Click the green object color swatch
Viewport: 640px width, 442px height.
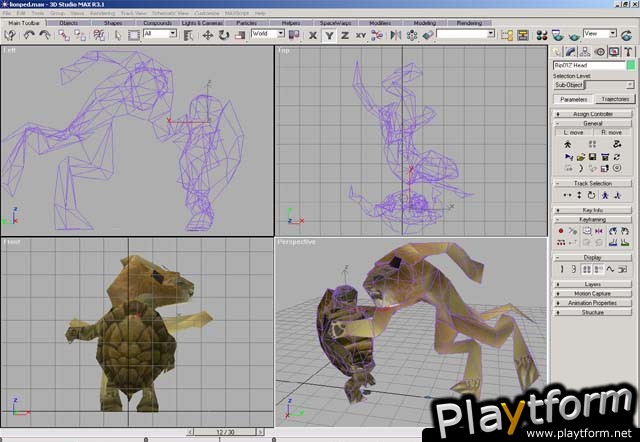pos(631,65)
